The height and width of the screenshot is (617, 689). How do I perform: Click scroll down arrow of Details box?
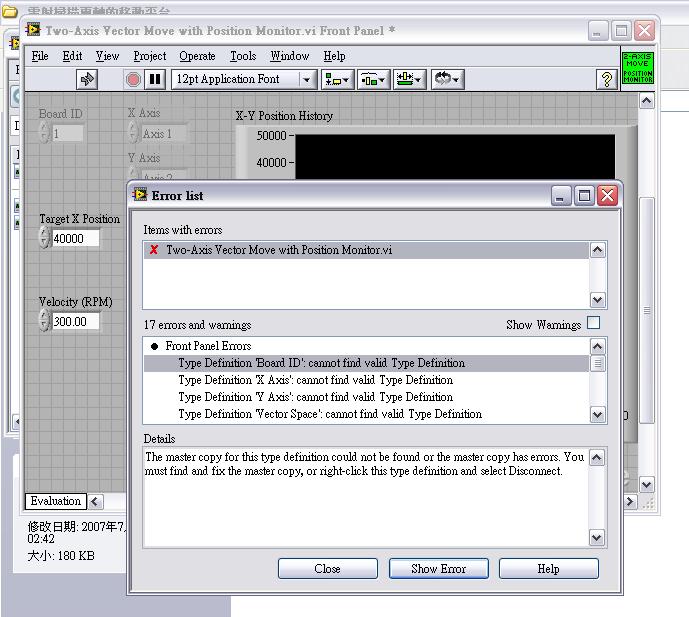(597, 537)
